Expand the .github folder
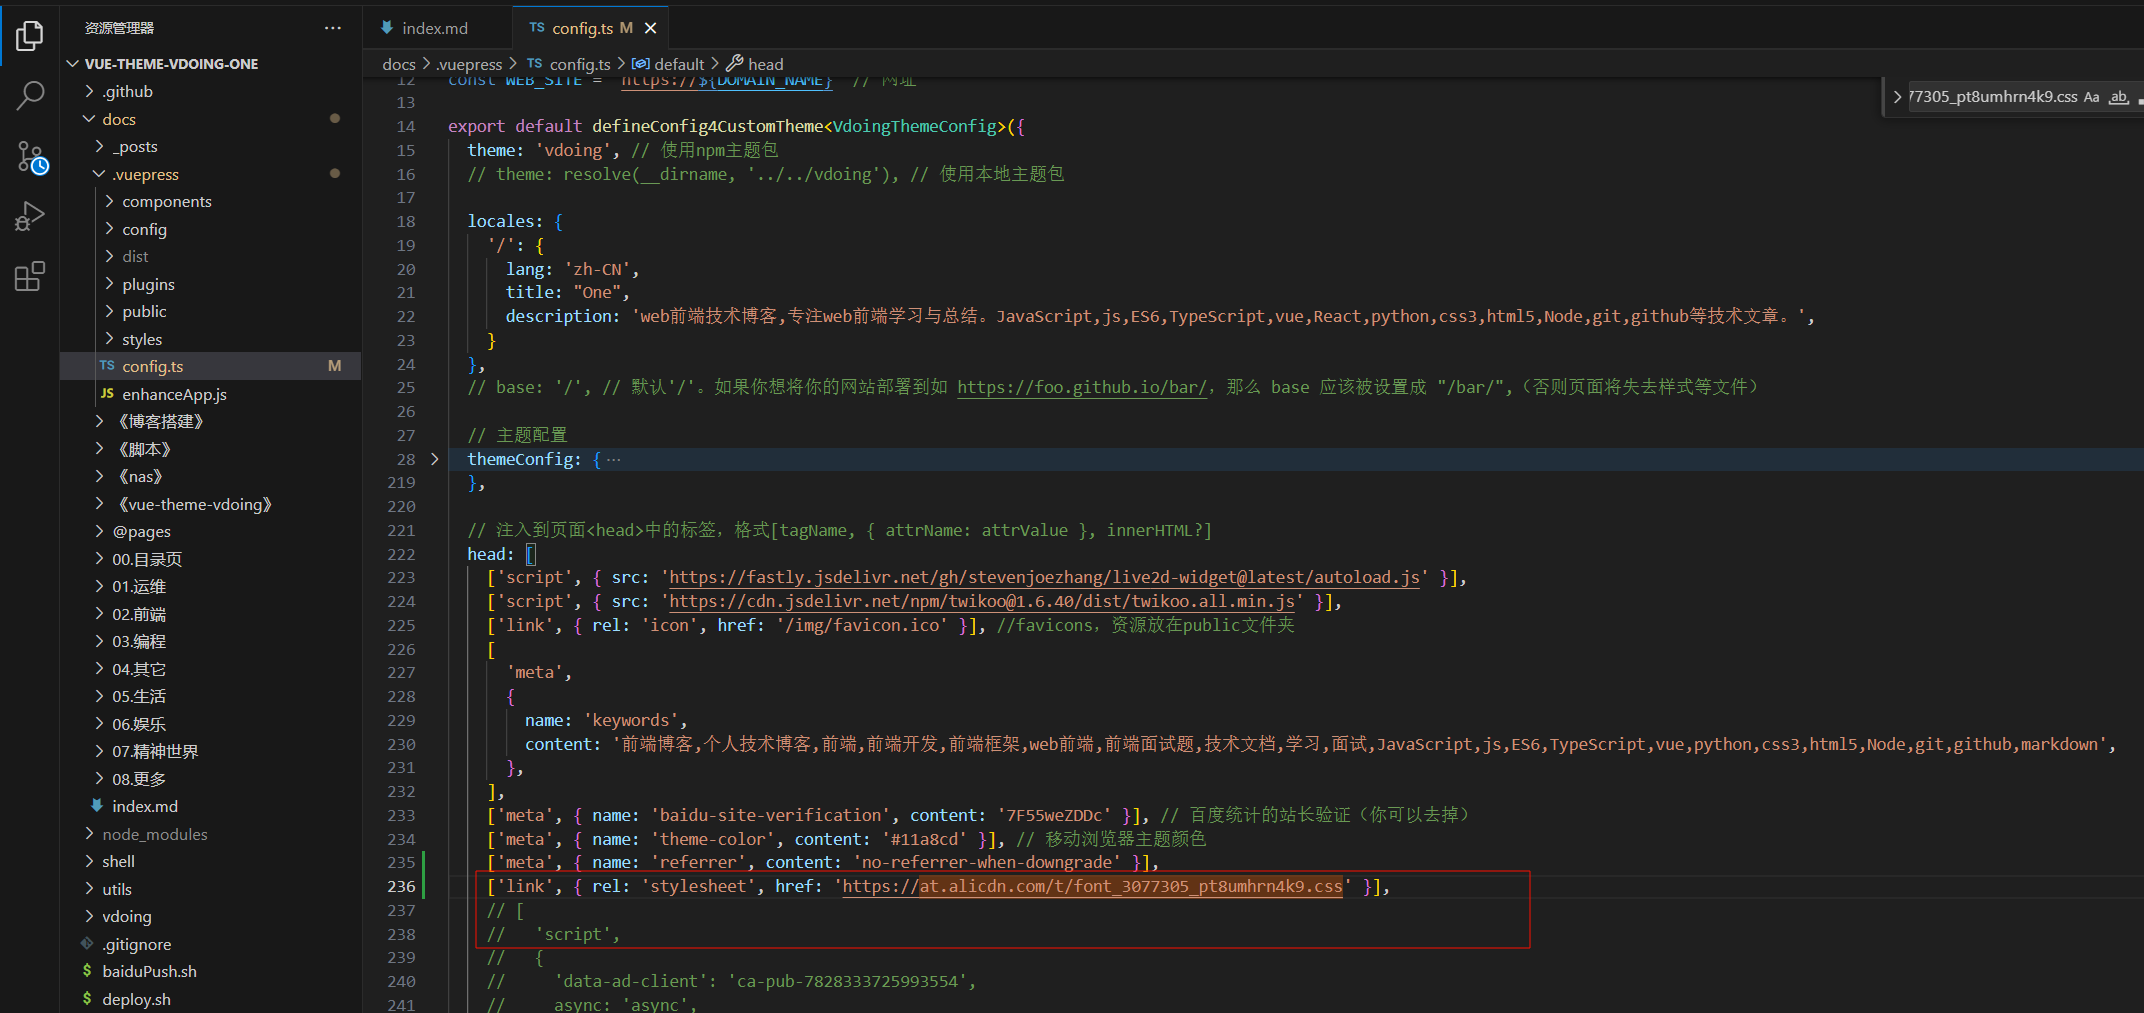This screenshot has width=2144, height=1013. pos(89,91)
